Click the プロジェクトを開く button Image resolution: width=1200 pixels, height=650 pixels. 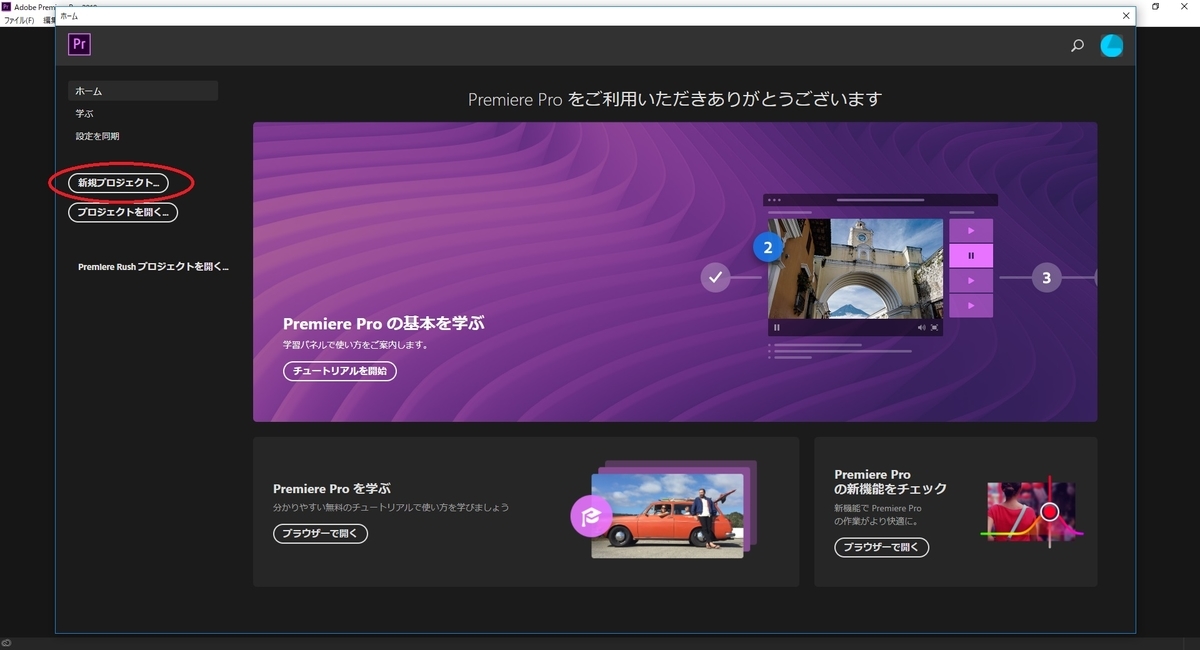(x=123, y=212)
